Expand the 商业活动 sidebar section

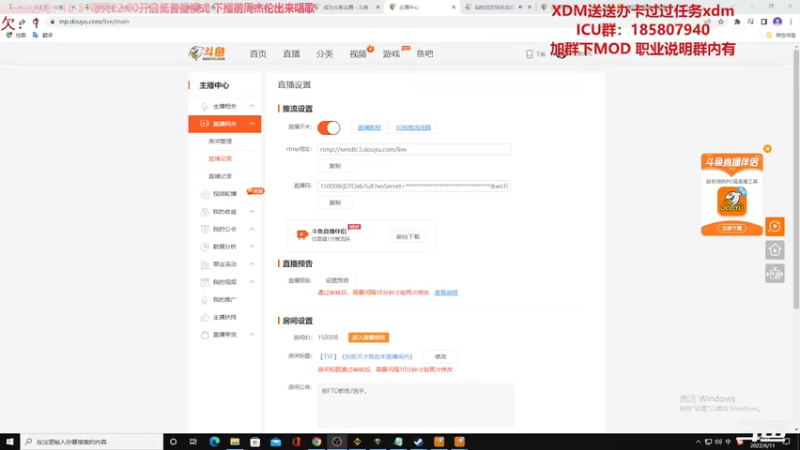coord(252,264)
